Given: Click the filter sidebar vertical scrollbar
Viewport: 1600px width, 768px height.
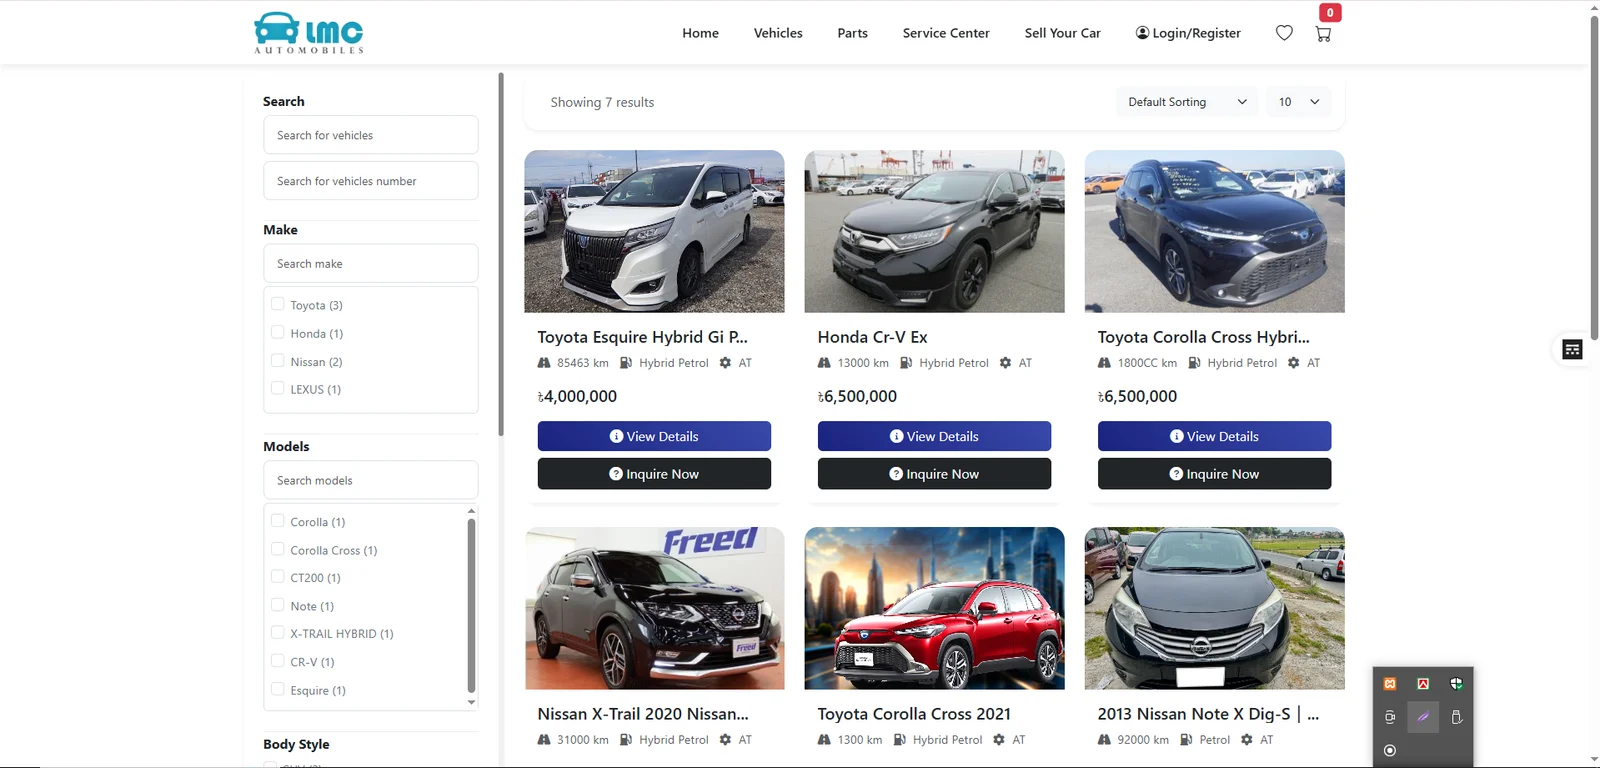Looking at the screenshot, I should [500, 254].
